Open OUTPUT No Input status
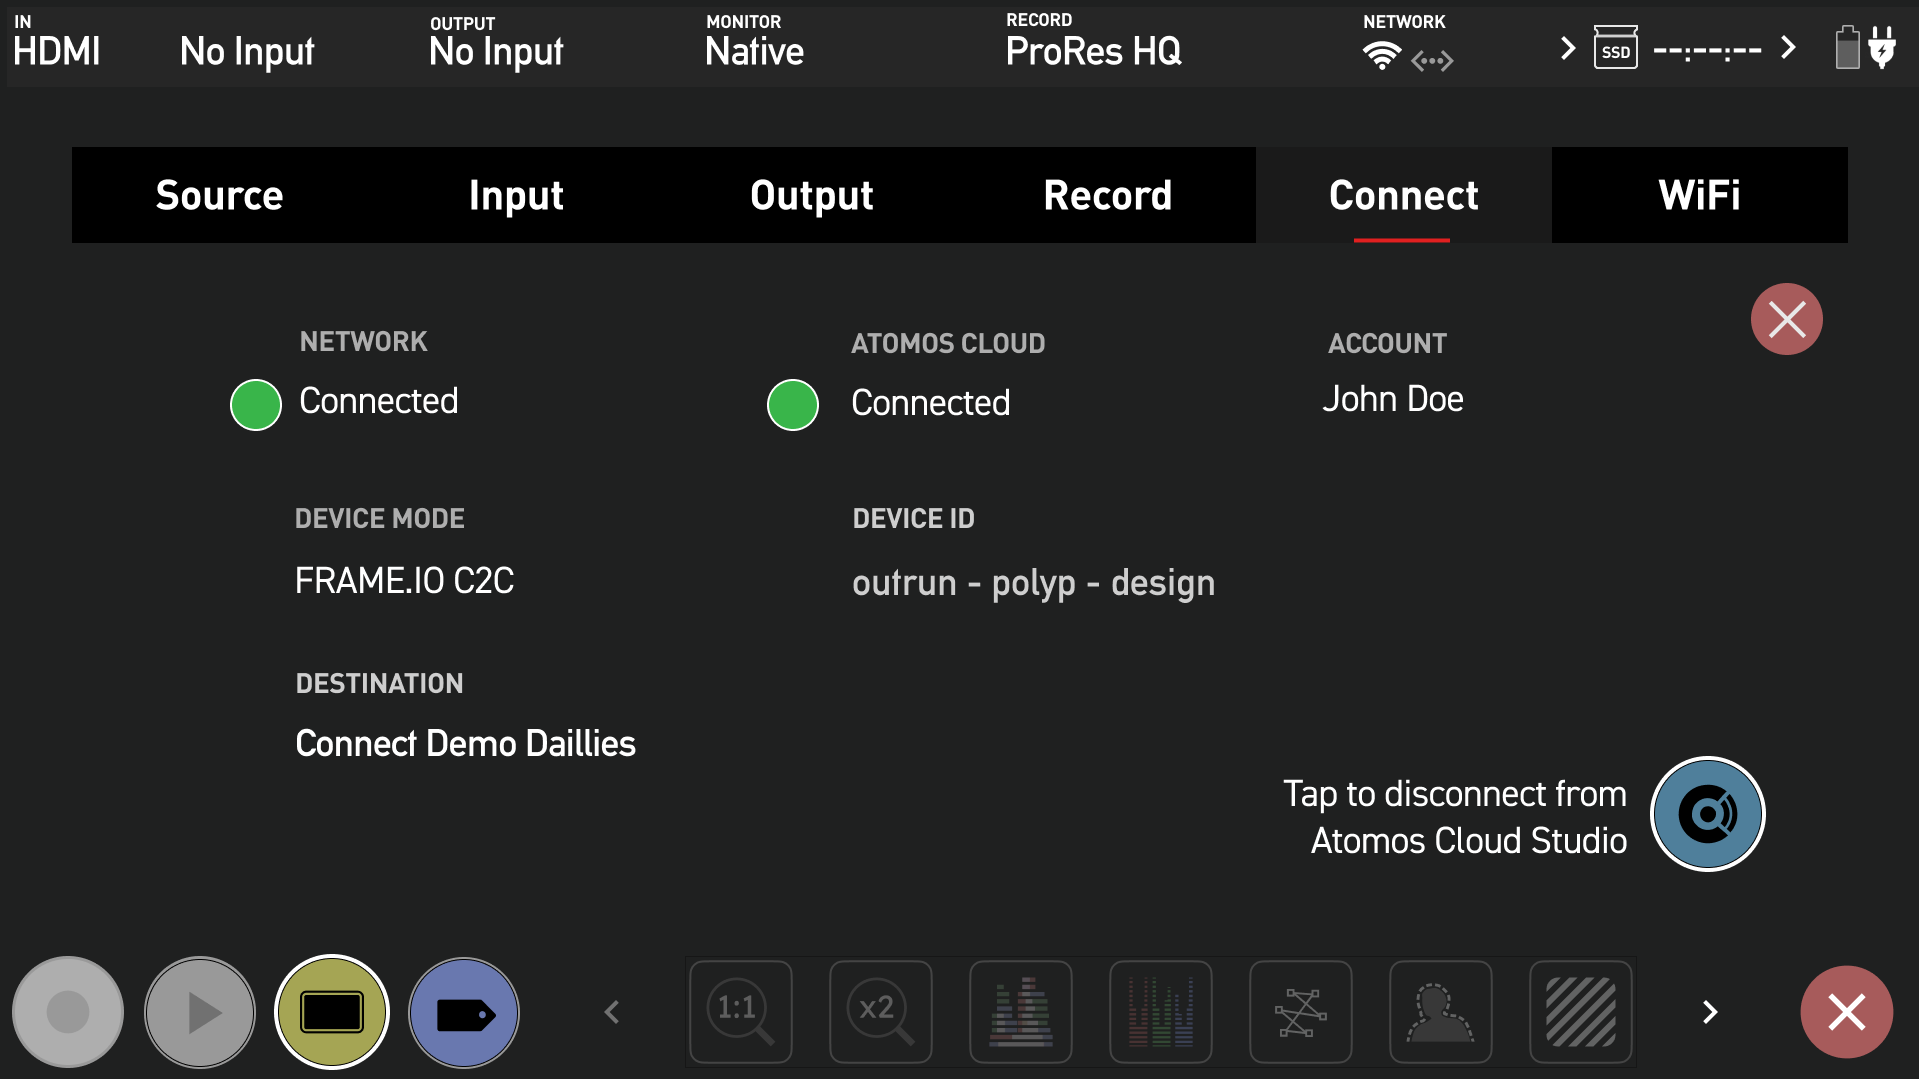This screenshot has height=1079, width=1919. (496, 42)
